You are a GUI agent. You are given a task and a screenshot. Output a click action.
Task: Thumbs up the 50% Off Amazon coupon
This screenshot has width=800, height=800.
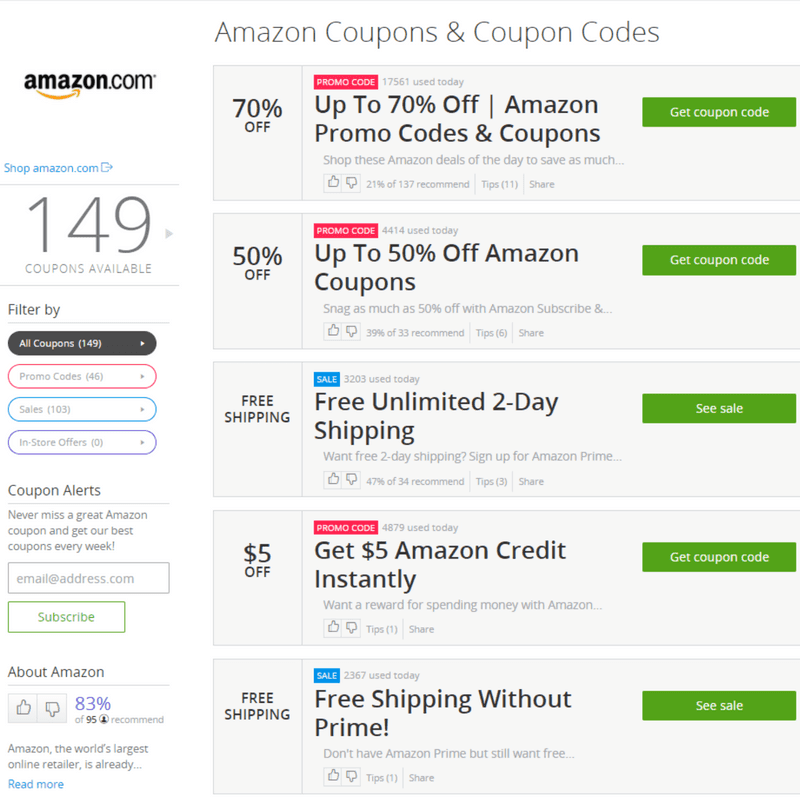(x=333, y=331)
